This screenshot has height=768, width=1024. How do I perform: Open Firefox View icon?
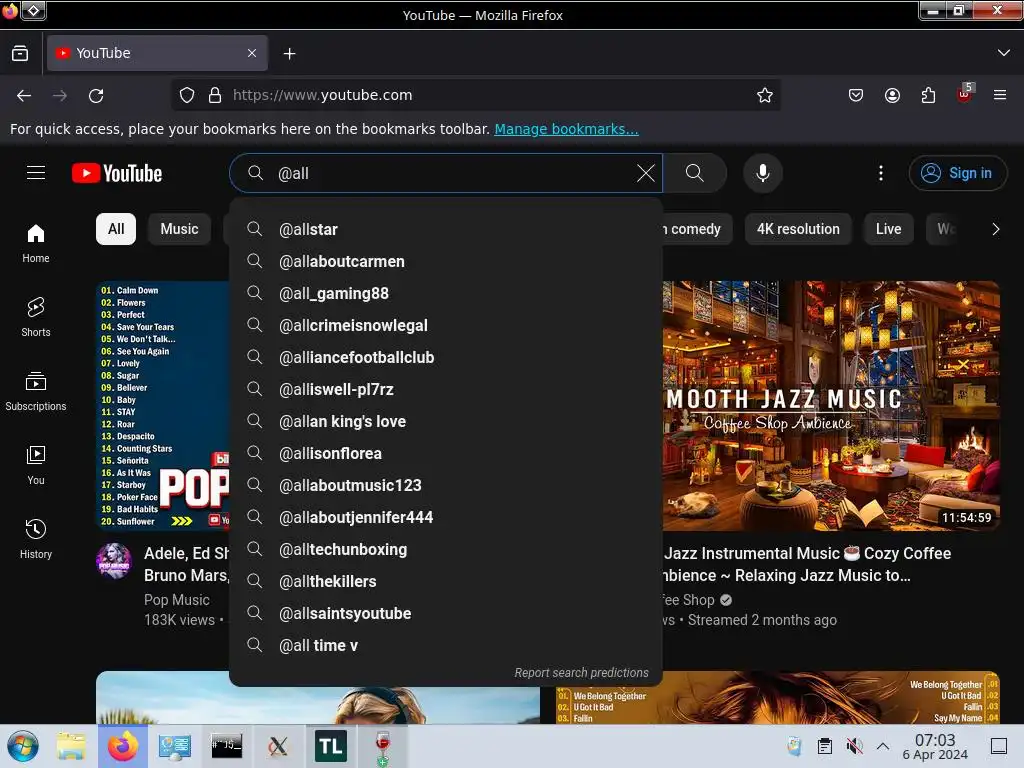[20, 53]
